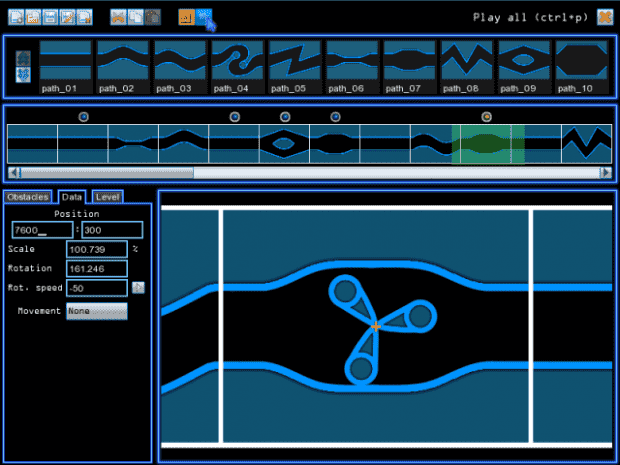This screenshot has height=465, width=620.
Task: Click the first orange icon in edit group
Action: (118, 17)
